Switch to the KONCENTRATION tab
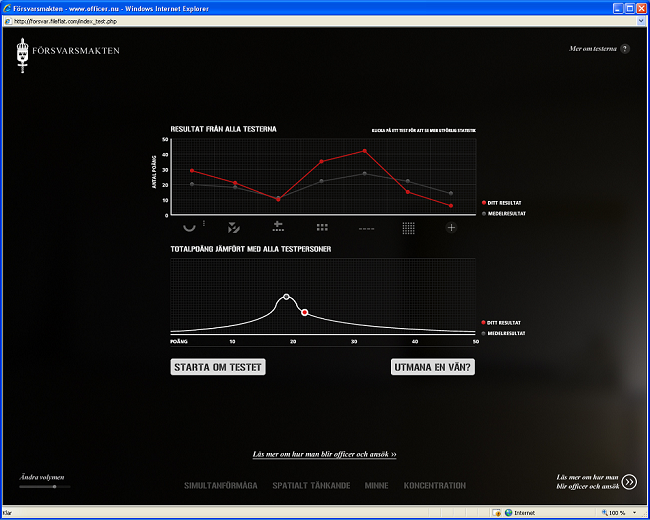650x520 pixels. click(435, 486)
